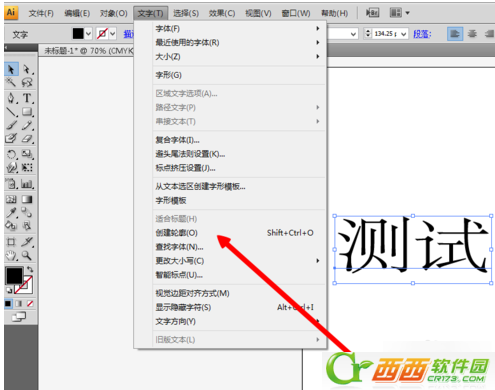495x390 pixels.
Task: Set Color fill mode in toolbox
Action: 8,303
